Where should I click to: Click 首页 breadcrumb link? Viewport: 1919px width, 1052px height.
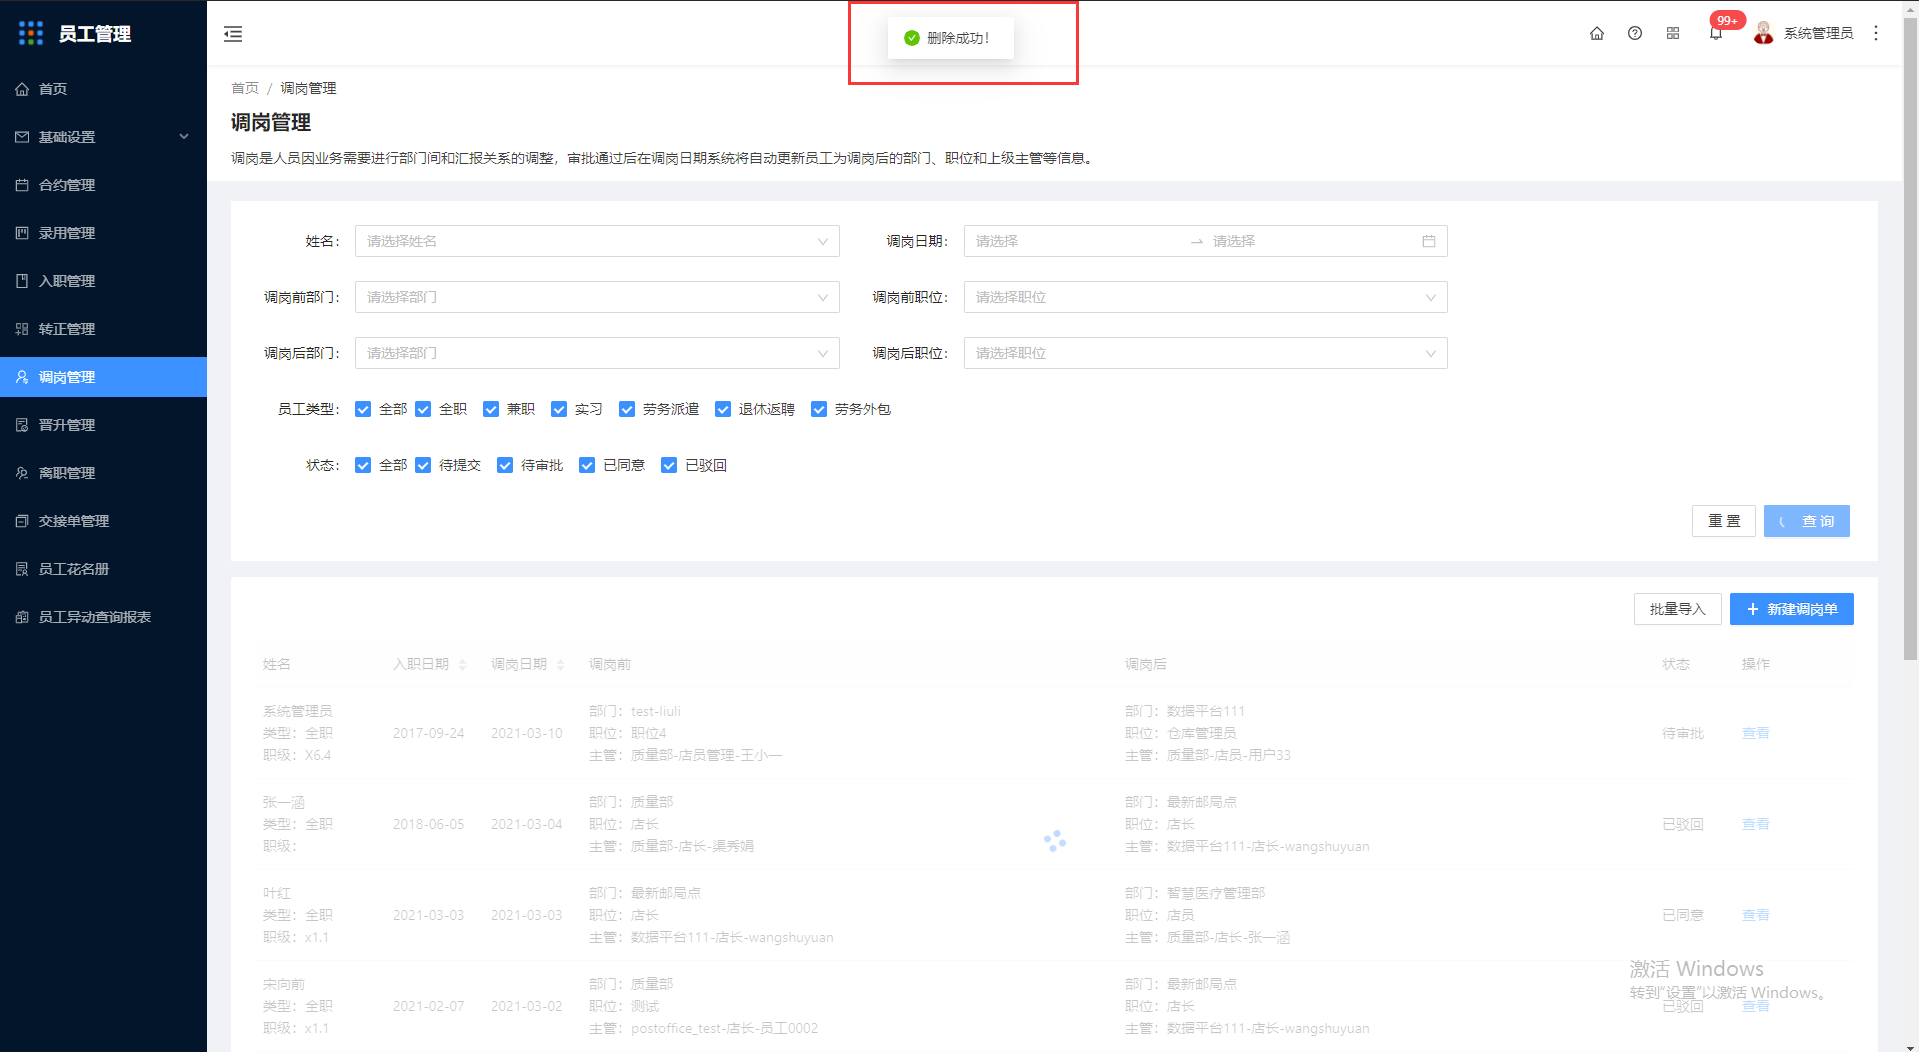(245, 88)
